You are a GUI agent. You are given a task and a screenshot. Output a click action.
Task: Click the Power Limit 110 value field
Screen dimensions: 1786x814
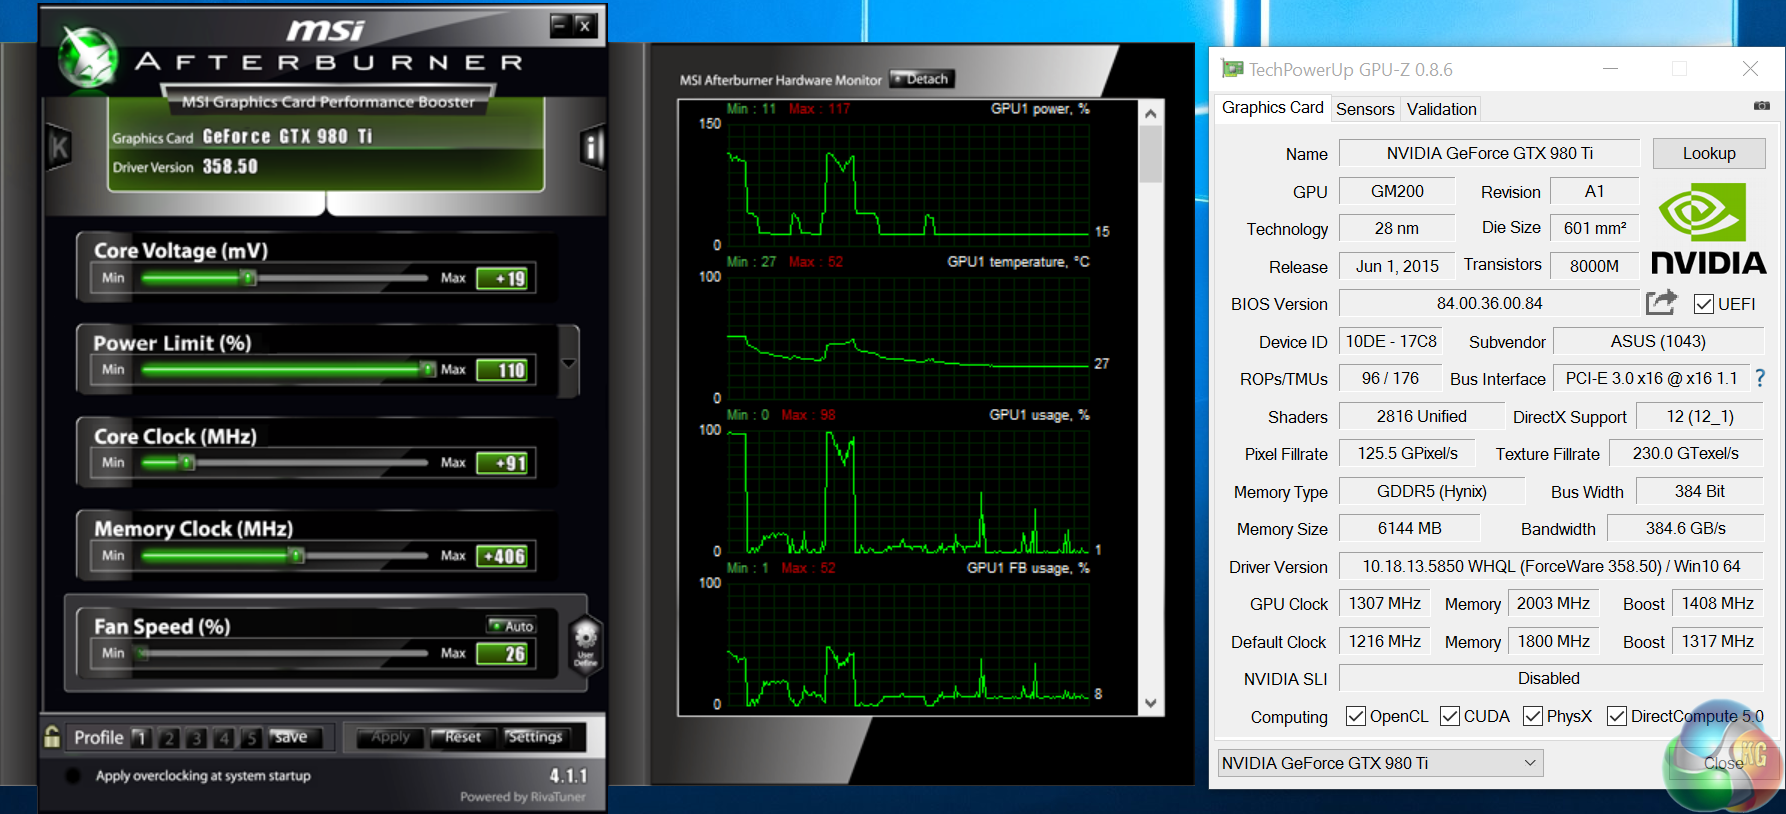click(502, 370)
